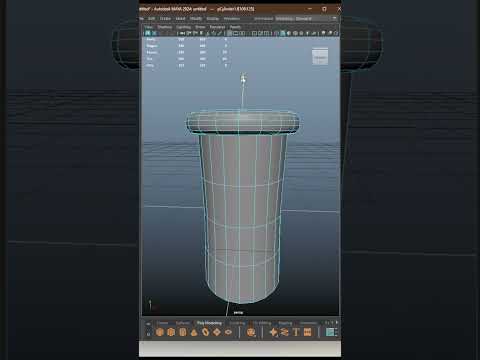Open the Curves shelf tab

163,323
